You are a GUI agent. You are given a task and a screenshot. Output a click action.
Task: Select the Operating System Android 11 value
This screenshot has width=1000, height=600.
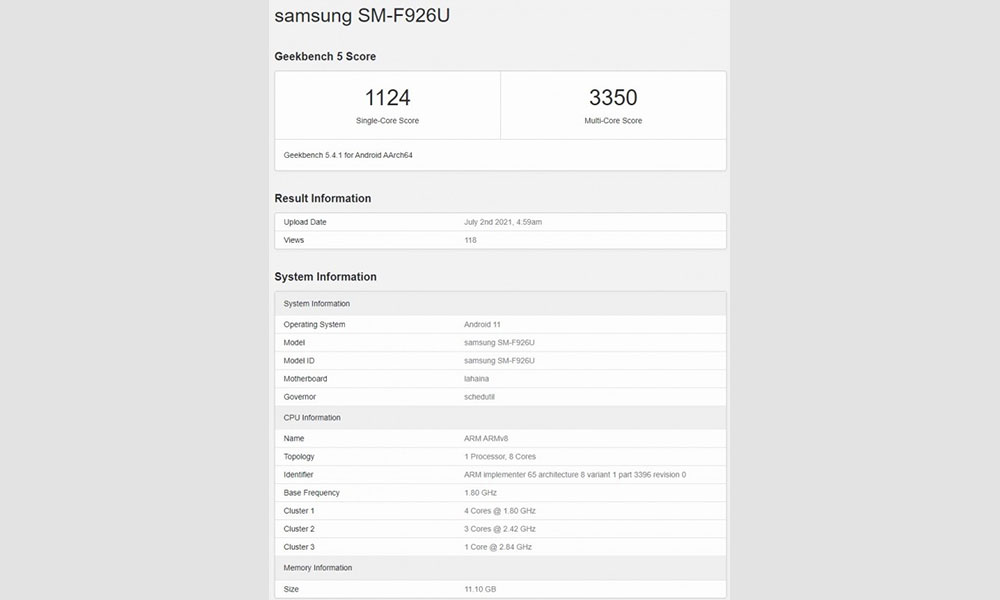pos(482,325)
